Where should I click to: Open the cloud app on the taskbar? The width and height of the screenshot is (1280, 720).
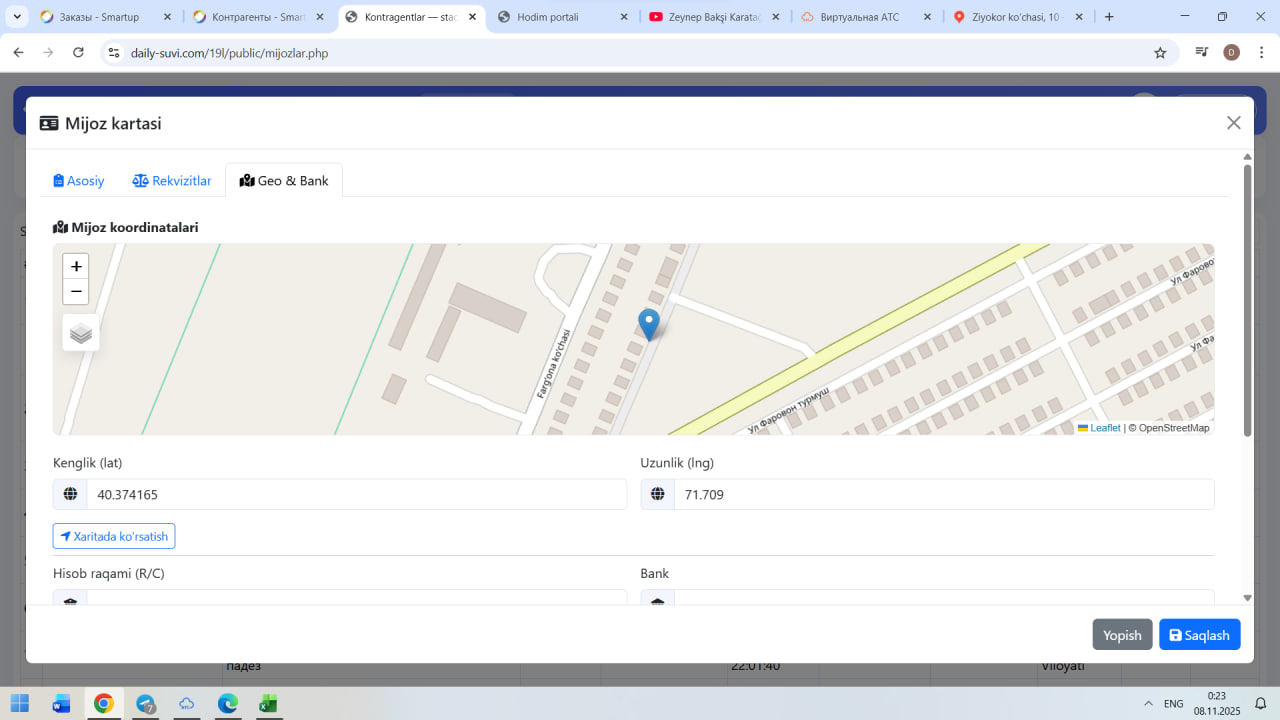pyautogui.click(x=186, y=704)
